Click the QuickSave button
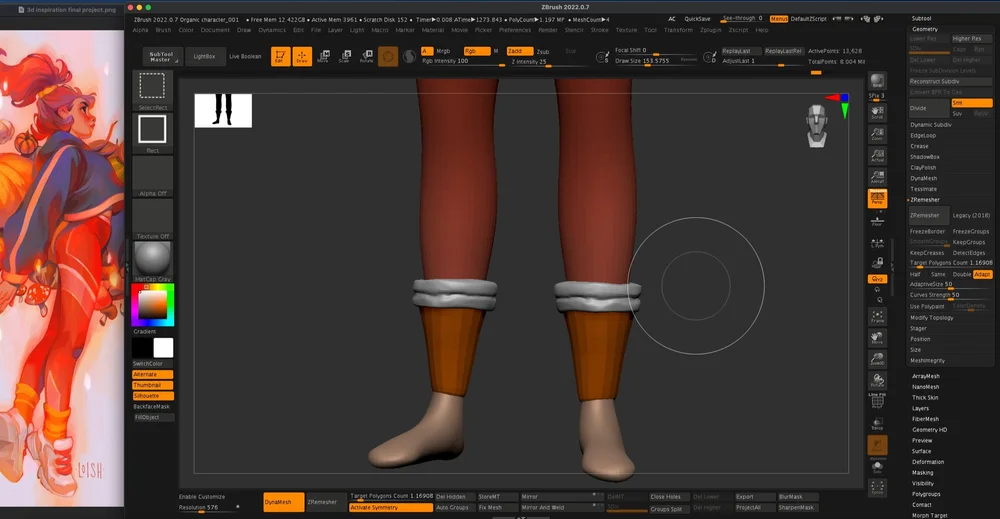This screenshot has width=1000, height=519. (697, 19)
